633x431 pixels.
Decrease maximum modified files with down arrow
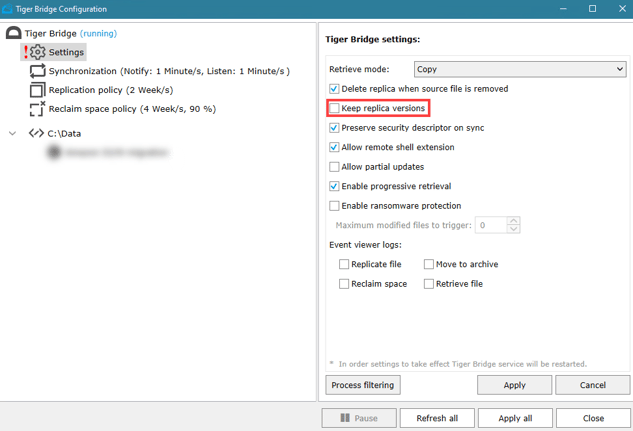(514, 229)
